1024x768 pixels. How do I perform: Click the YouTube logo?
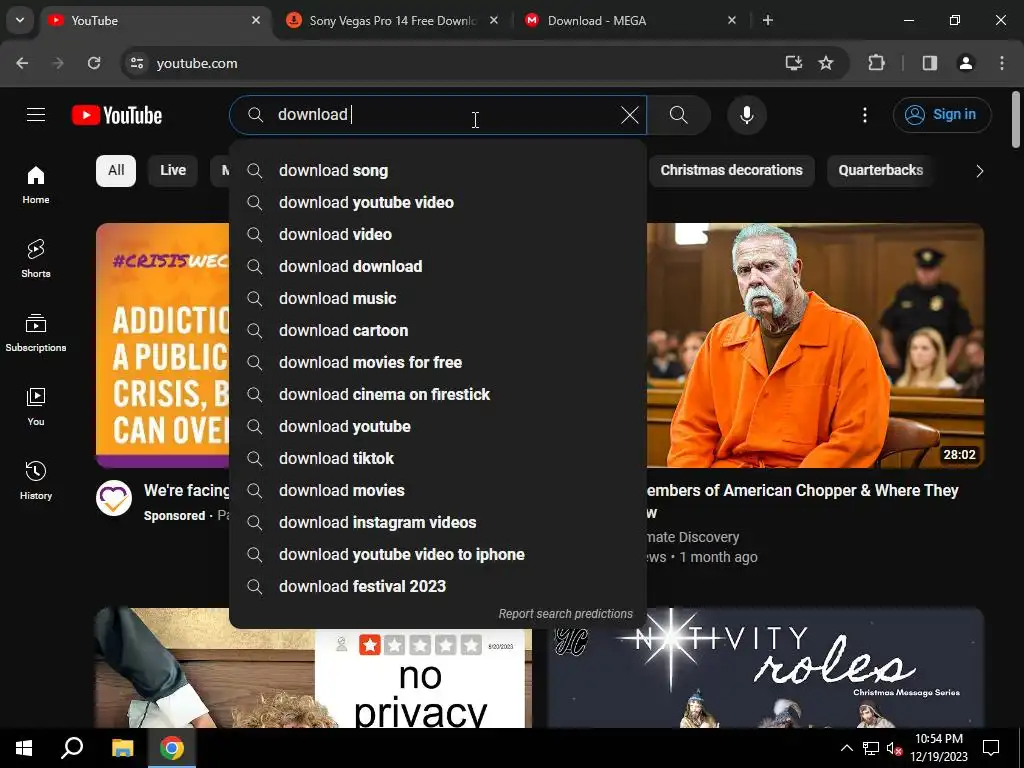pos(117,115)
